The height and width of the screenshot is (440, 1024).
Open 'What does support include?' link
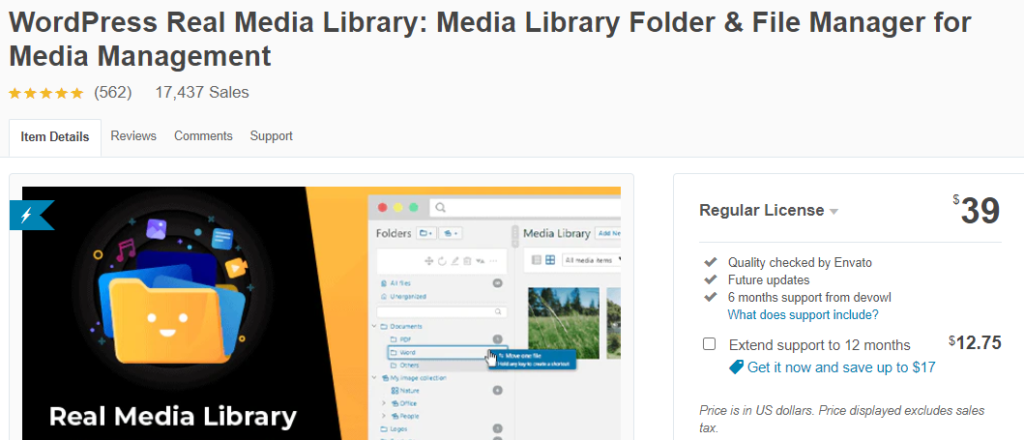click(803, 315)
